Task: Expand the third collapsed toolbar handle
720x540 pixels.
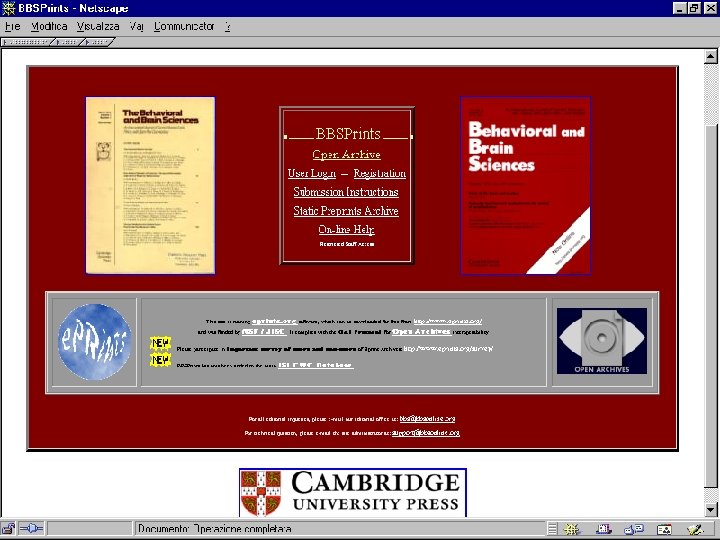Action: [97, 42]
